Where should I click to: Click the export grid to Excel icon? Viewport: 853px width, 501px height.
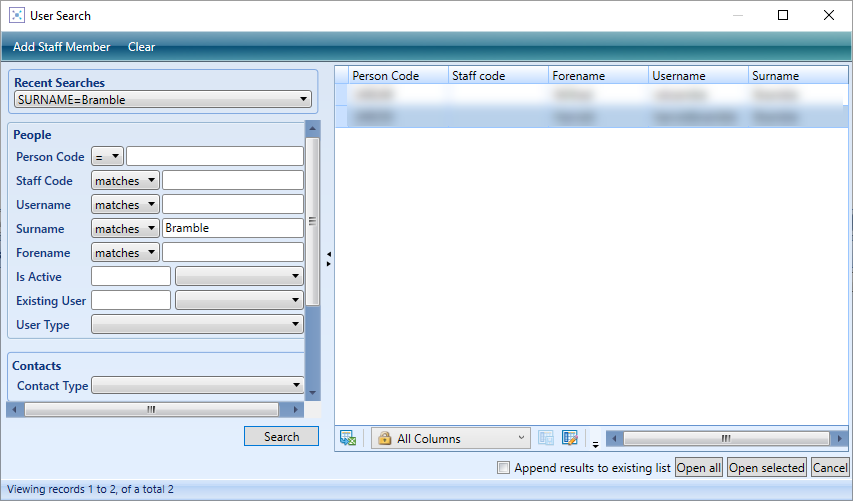(x=348, y=438)
